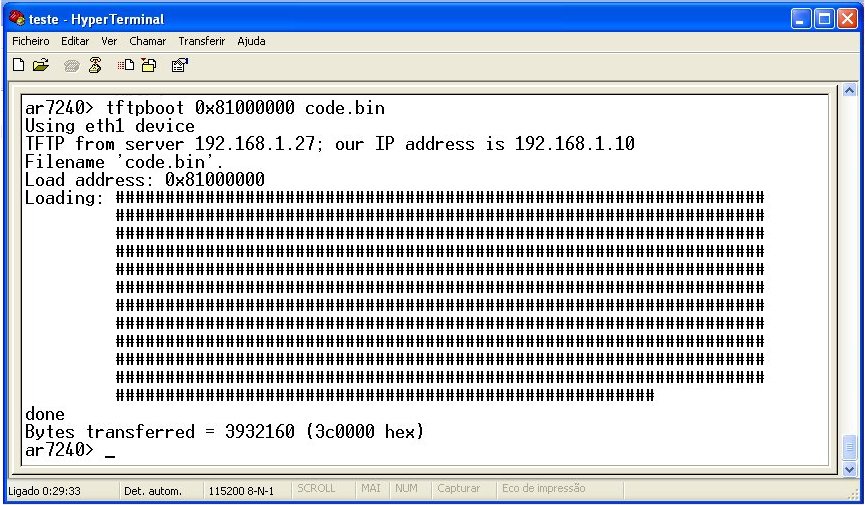Open the Ficheiro menu

pyautogui.click(x=30, y=41)
